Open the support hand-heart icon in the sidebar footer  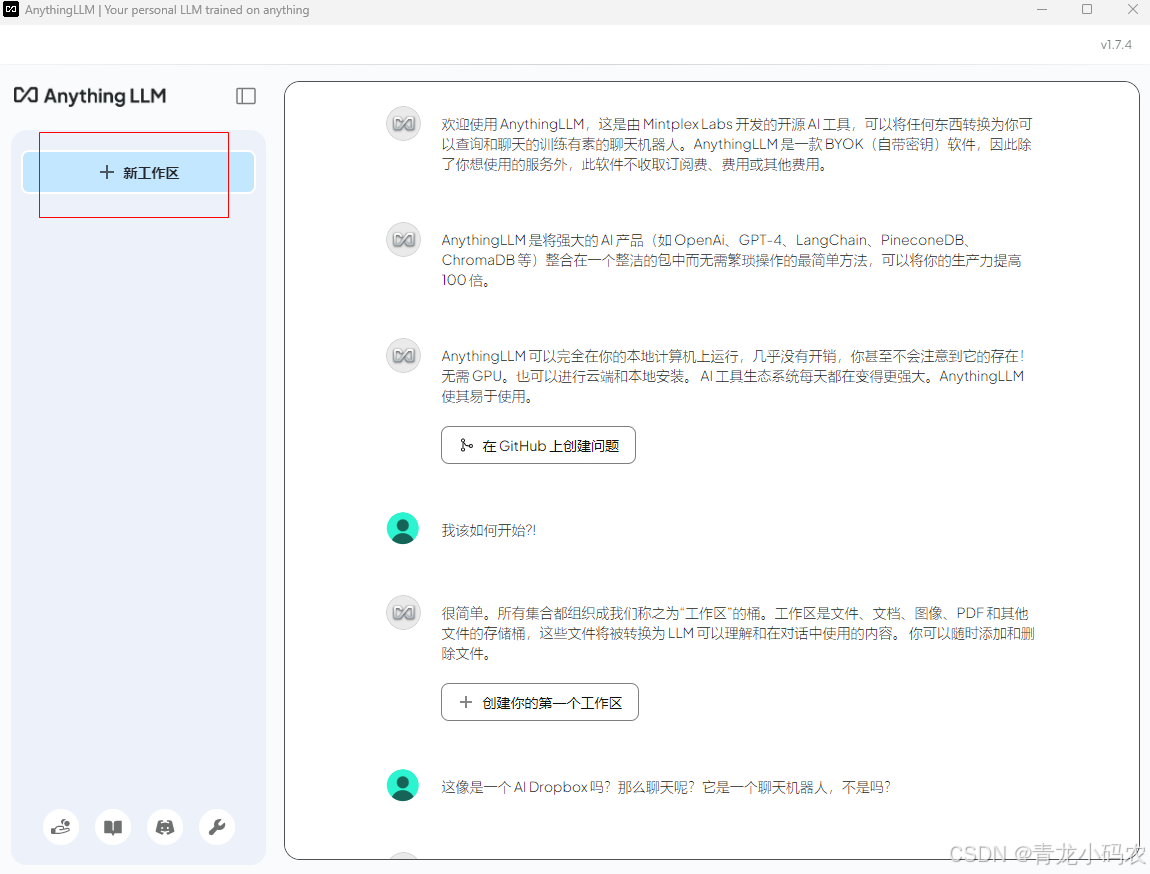61,827
